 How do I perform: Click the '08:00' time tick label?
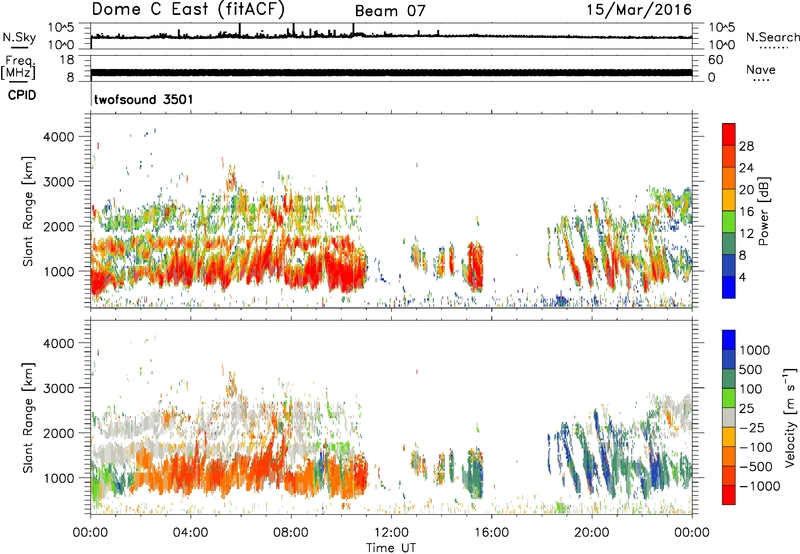(x=291, y=533)
